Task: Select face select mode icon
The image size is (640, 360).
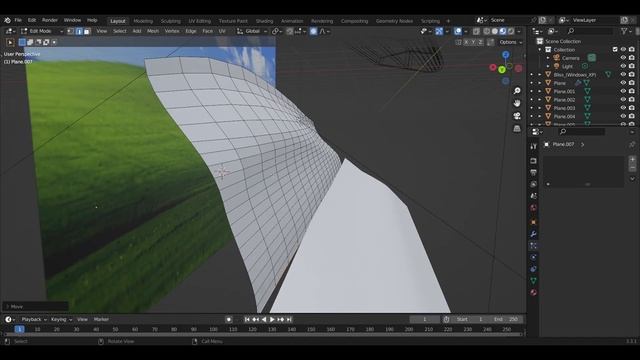Action: (x=87, y=31)
